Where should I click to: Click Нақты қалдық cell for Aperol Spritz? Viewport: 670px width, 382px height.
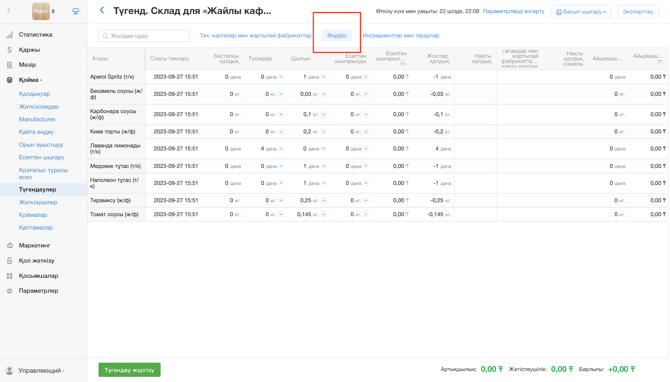[475, 77]
